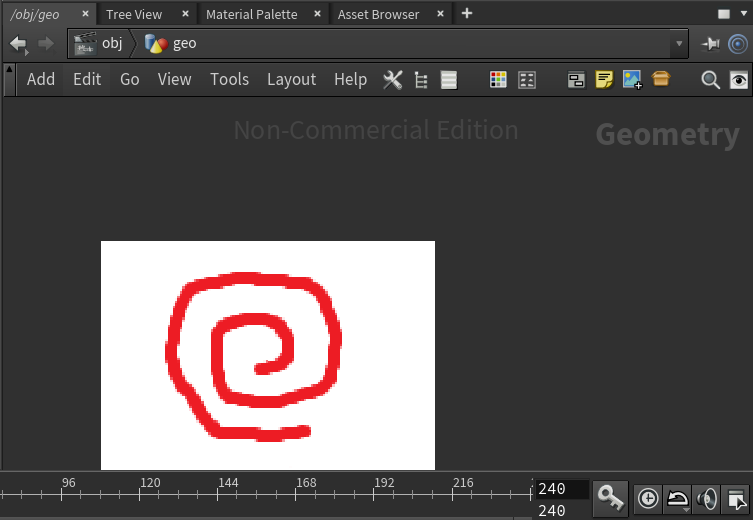Toggle the eye display options

click(x=739, y=80)
